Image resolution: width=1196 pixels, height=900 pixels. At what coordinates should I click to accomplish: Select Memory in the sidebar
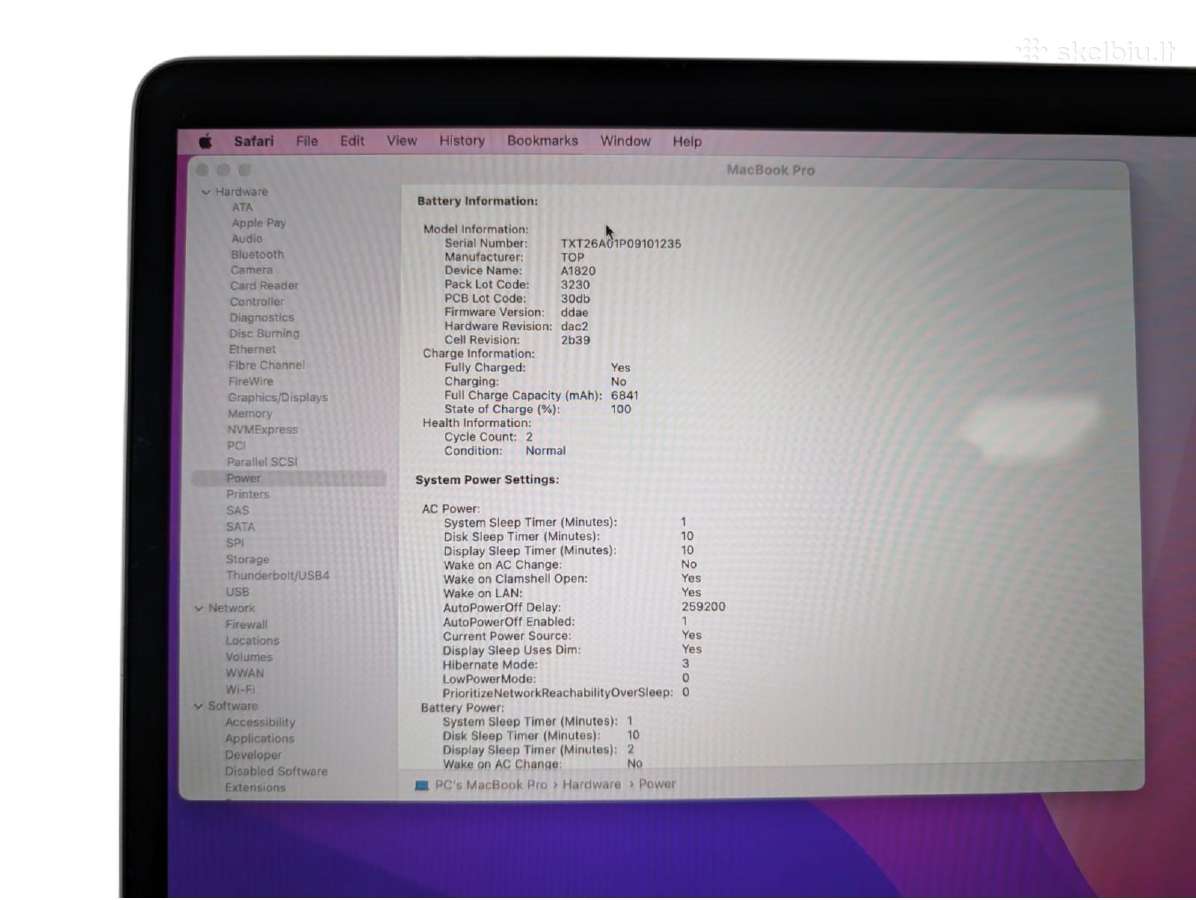pyautogui.click(x=249, y=413)
